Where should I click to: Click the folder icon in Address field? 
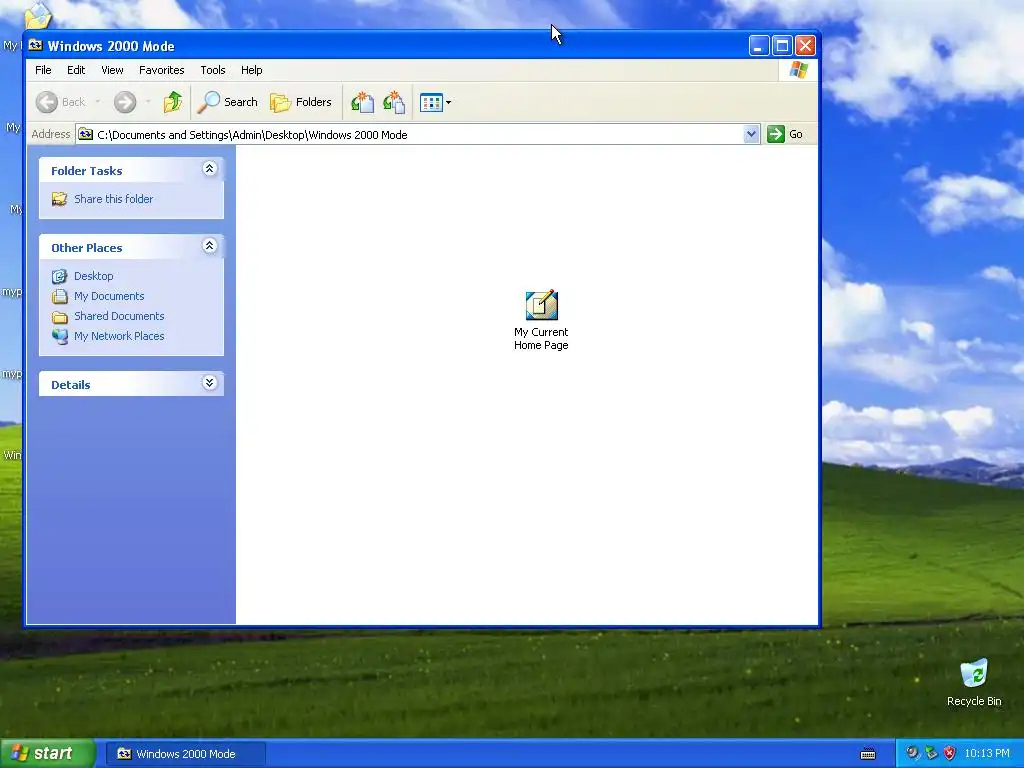pos(86,135)
